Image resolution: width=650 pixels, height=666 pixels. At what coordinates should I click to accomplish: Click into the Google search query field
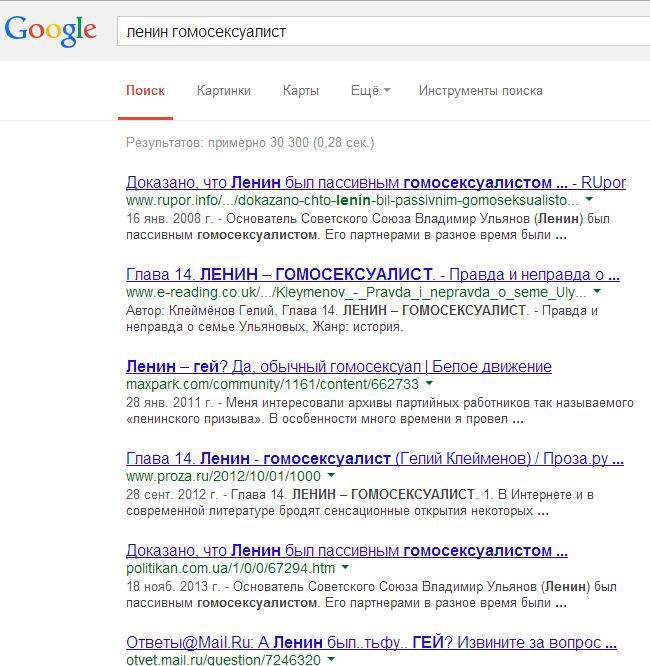pos(380,32)
